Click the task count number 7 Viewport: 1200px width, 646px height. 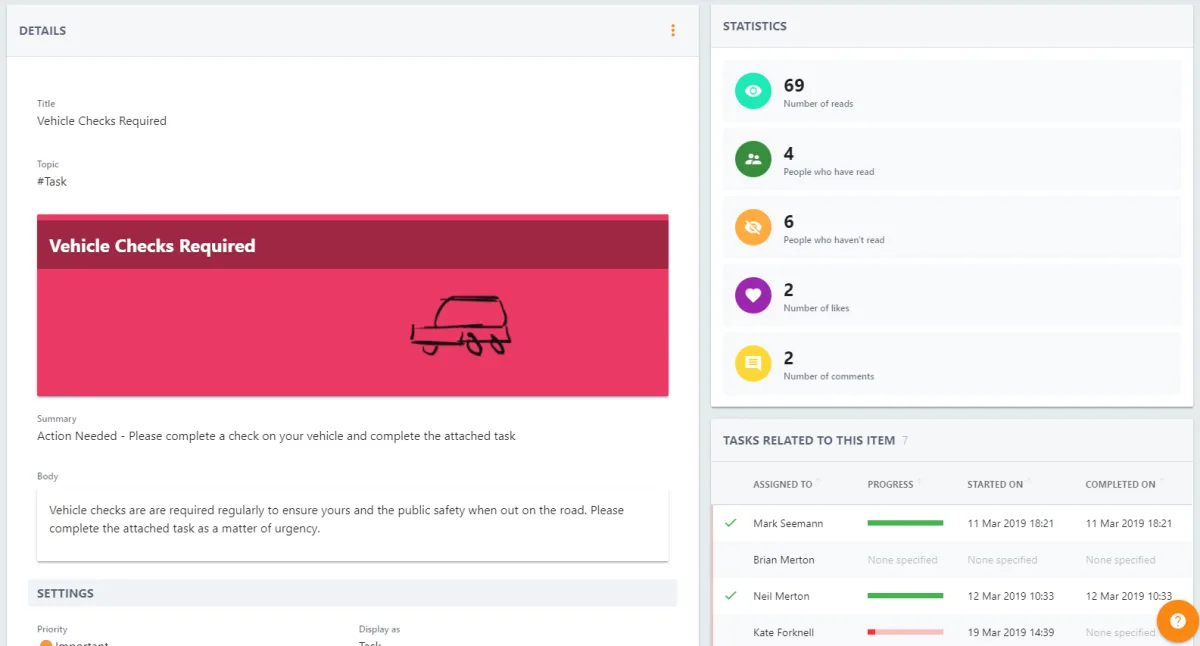(x=905, y=440)
